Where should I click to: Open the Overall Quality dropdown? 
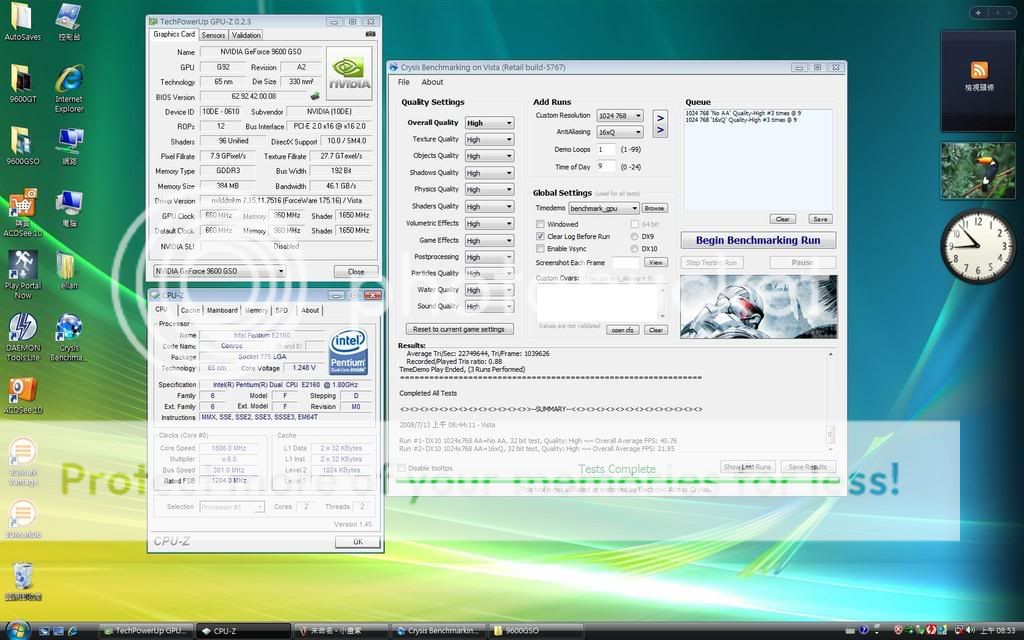[489, 123]
